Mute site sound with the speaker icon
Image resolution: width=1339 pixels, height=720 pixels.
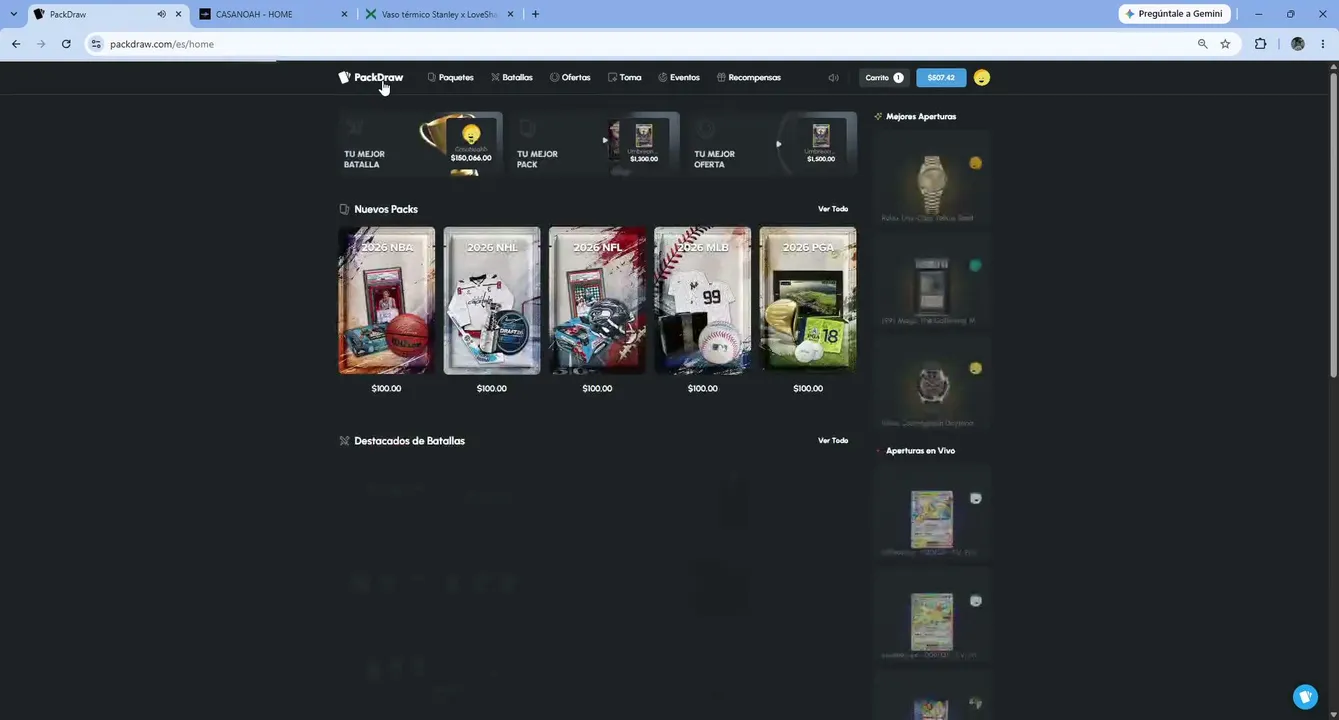[834, 77]
